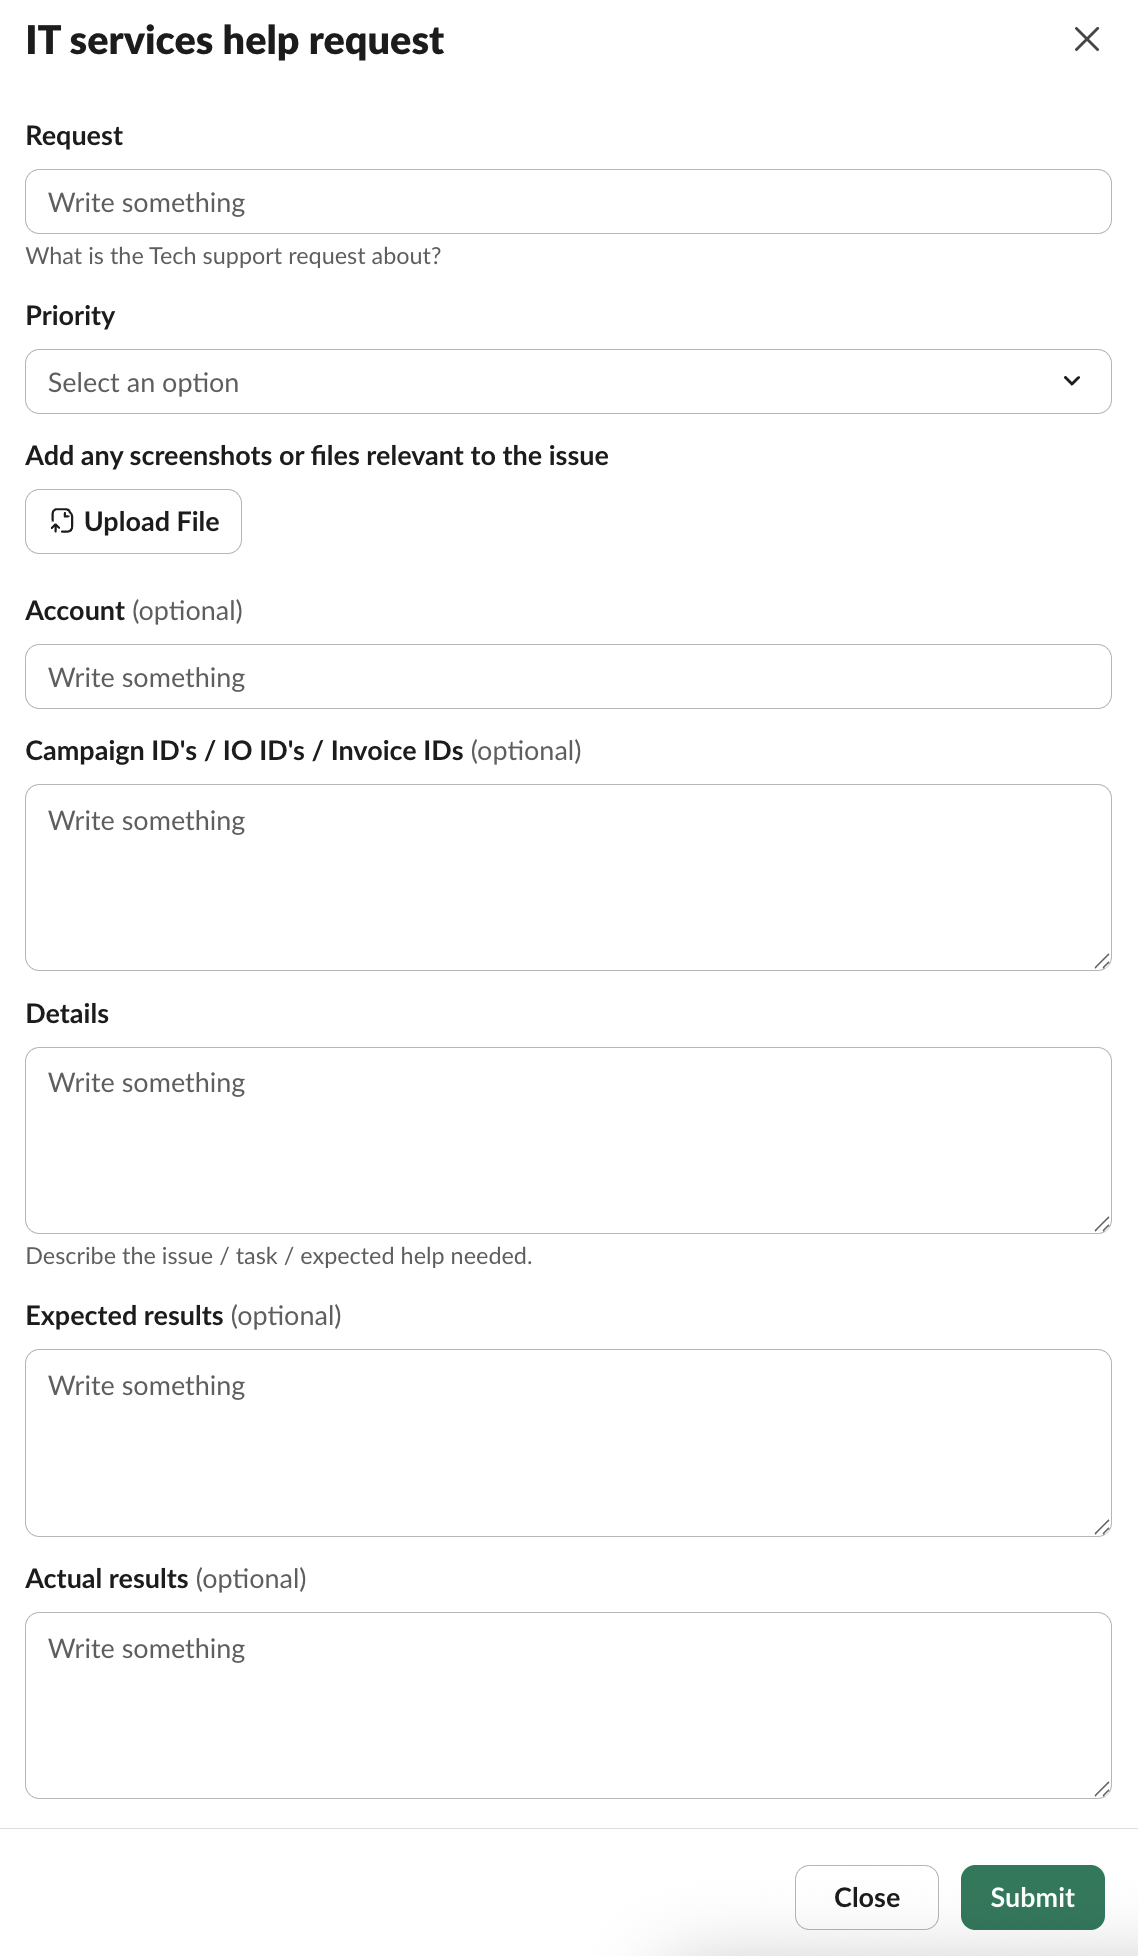Focus the Request text input
The height and width of the screenshot is (1956, 1138).
click(568, 202)
